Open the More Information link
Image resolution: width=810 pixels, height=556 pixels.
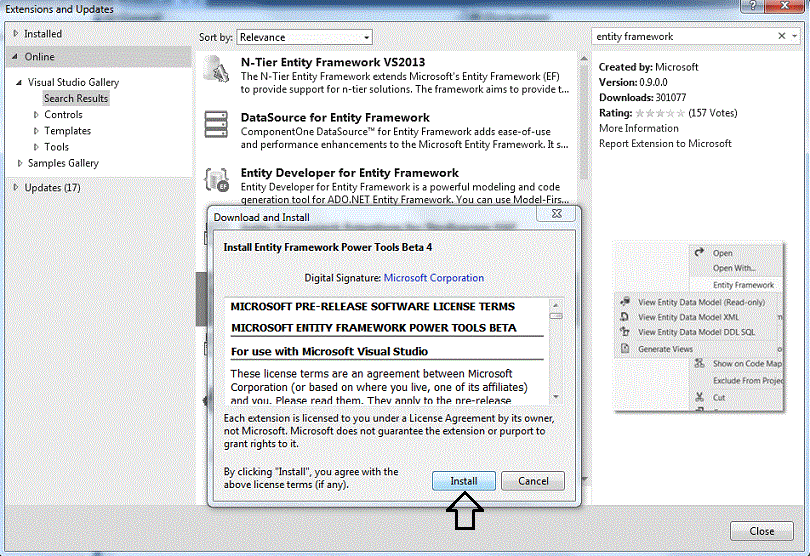(638, 128)
